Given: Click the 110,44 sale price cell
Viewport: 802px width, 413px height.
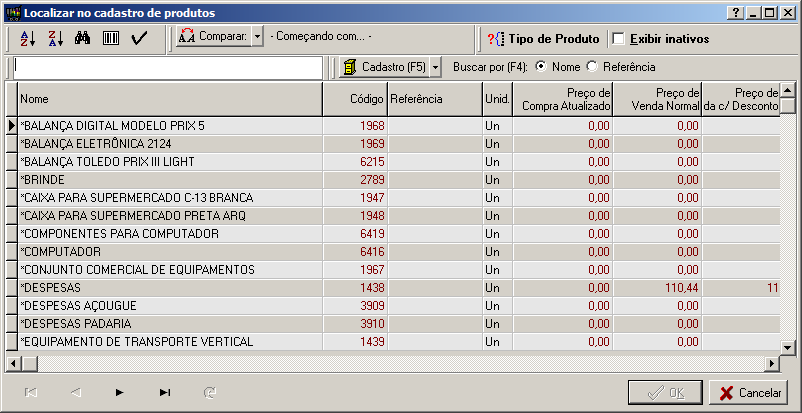Looking at the screenshot, I should click(658, 288).
